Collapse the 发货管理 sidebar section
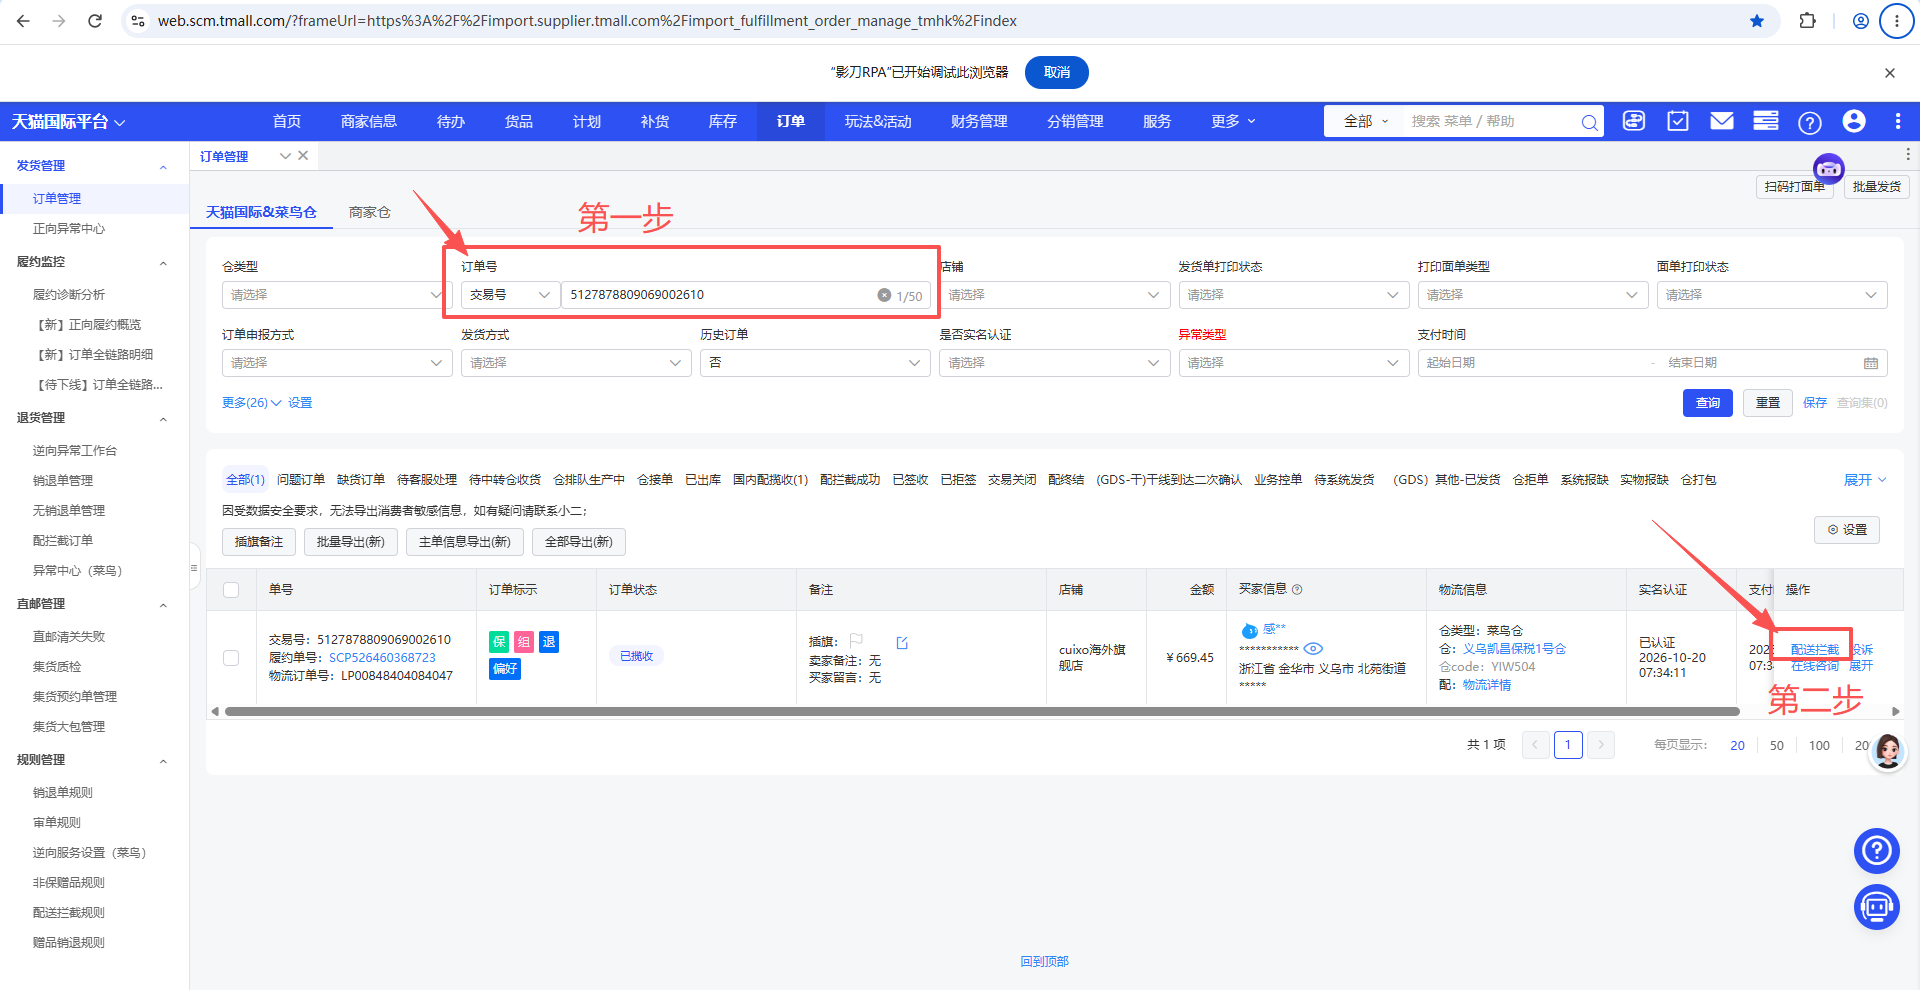Screen dimensions: 1920x990 click(x=163, y=167)
